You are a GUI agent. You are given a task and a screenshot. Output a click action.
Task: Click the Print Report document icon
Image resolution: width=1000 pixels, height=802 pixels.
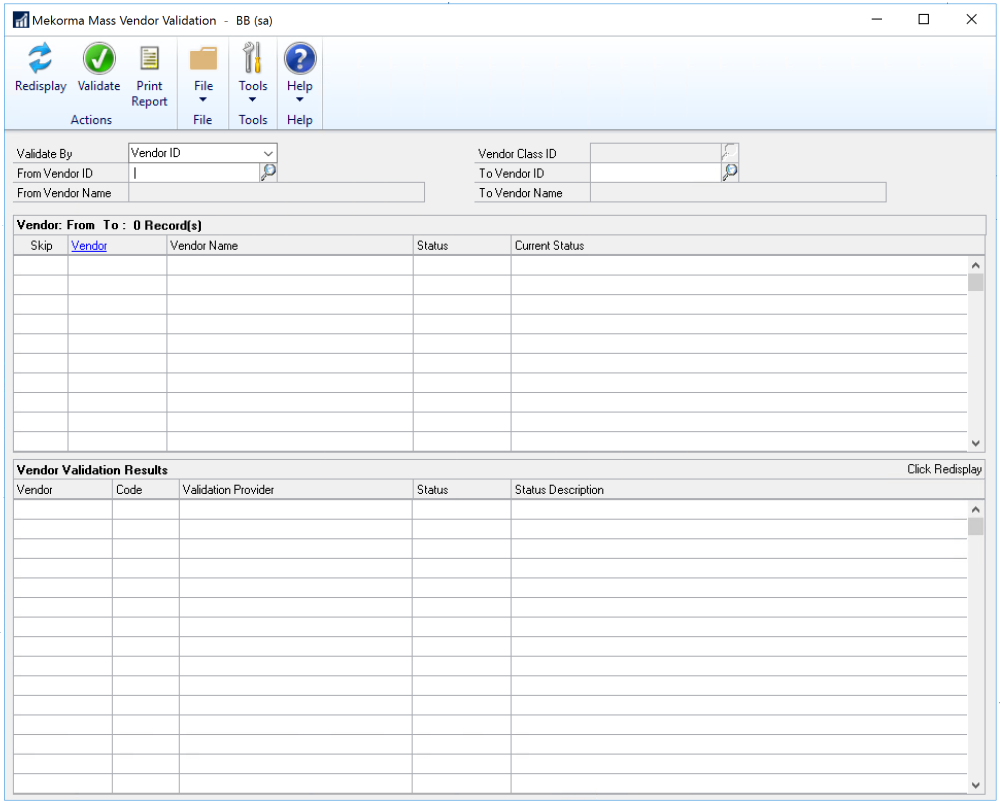pyautogui.click(x=149, y=59)
